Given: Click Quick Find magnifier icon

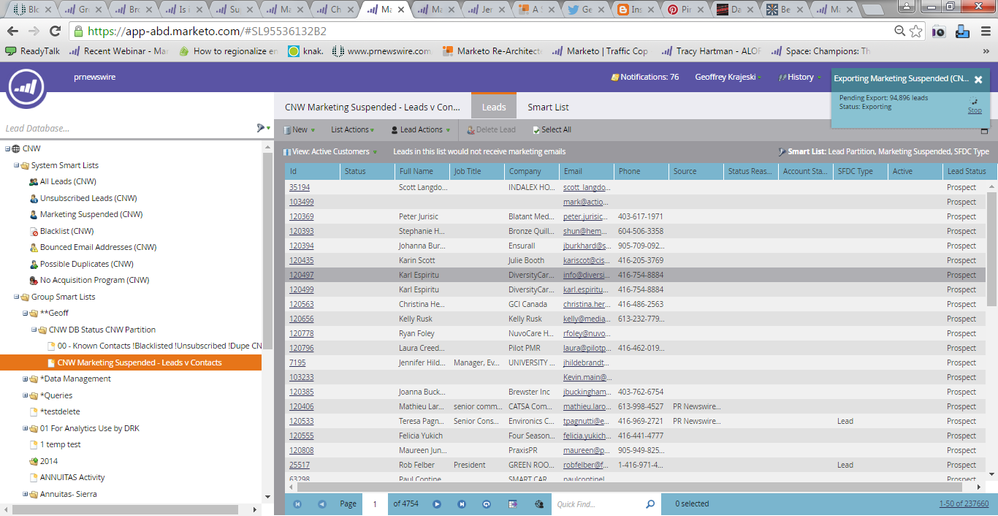Looking at the screenshot, I should pyautogui.click(x=650, y=504).
